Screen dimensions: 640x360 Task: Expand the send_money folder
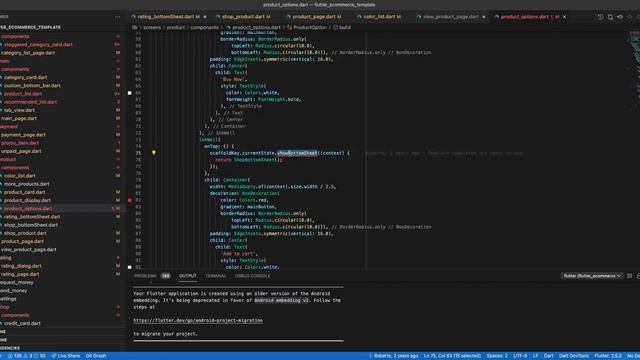[x=13, y=290]
